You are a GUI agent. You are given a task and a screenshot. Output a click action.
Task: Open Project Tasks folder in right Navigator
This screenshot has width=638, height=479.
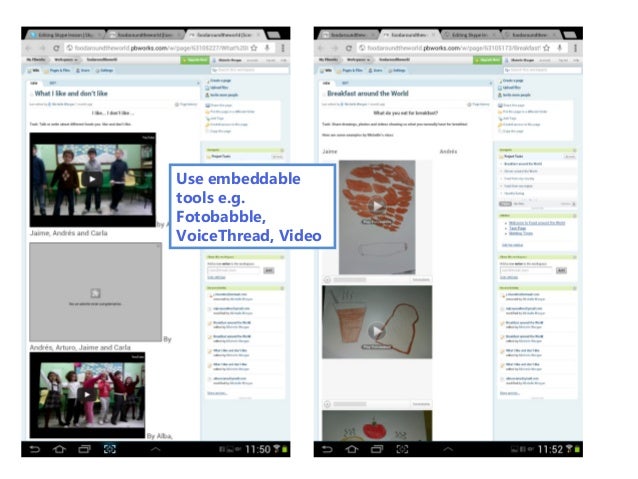tap(511, 156)
